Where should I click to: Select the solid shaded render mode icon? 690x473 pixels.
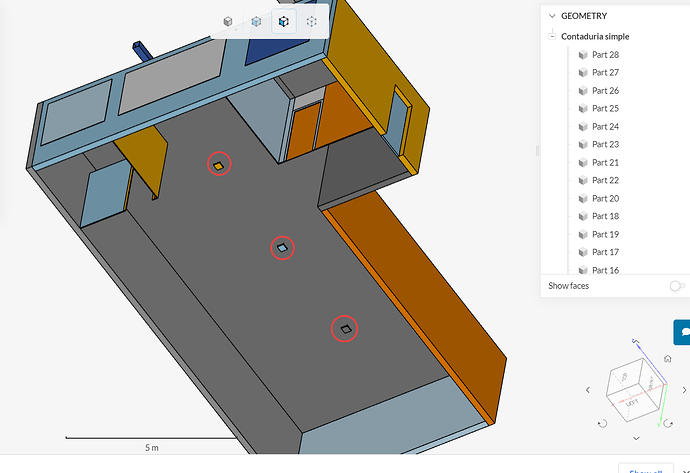[228, 21]
